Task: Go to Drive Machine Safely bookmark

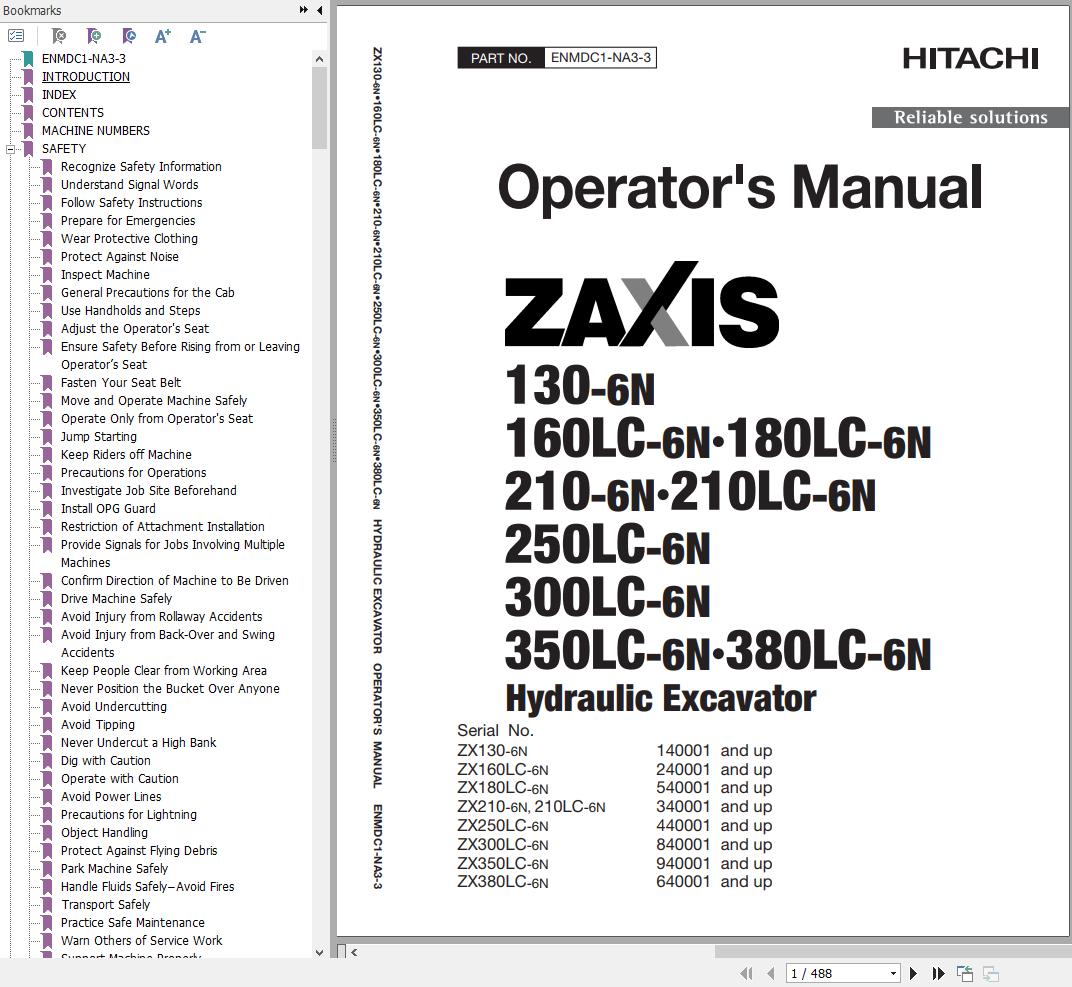Action: (x=116, y=599)
